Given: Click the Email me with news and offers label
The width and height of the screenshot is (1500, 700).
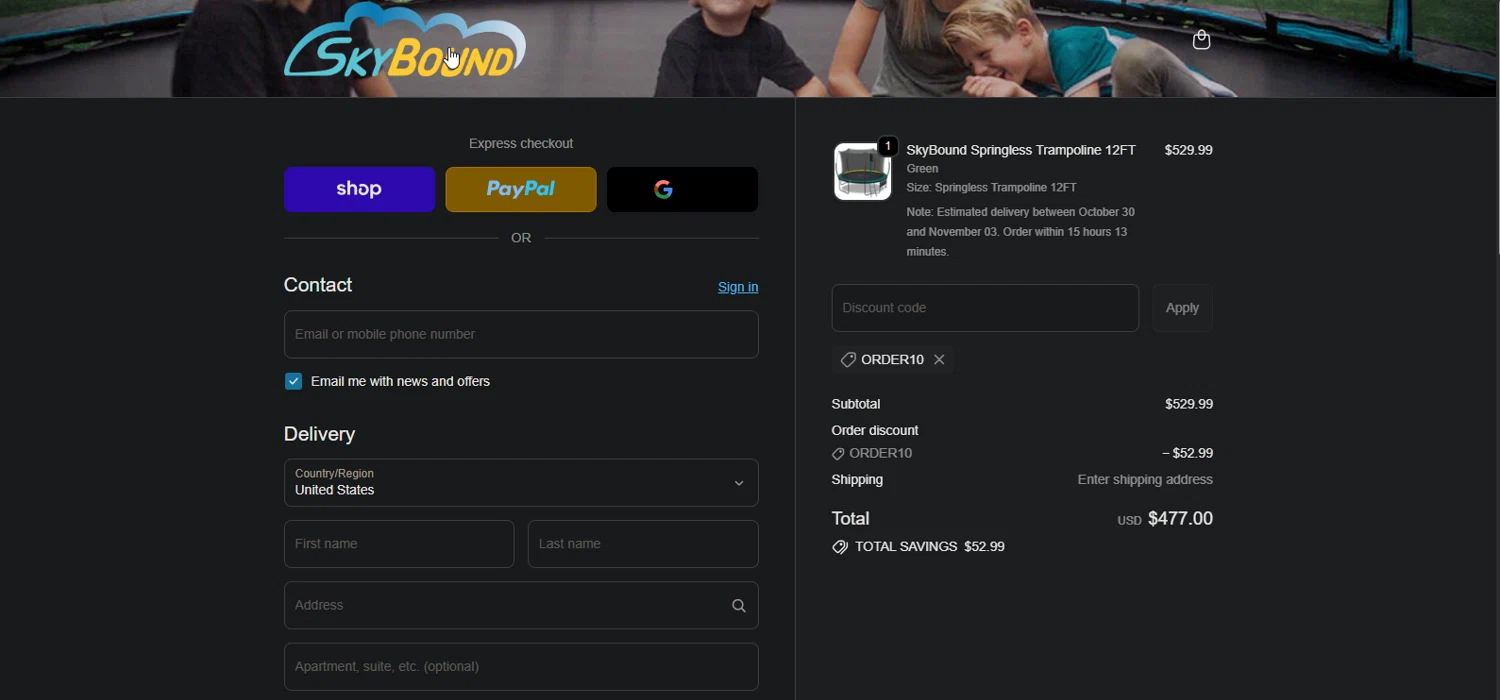Looking at the screenshot, I should tap(400, 381).
